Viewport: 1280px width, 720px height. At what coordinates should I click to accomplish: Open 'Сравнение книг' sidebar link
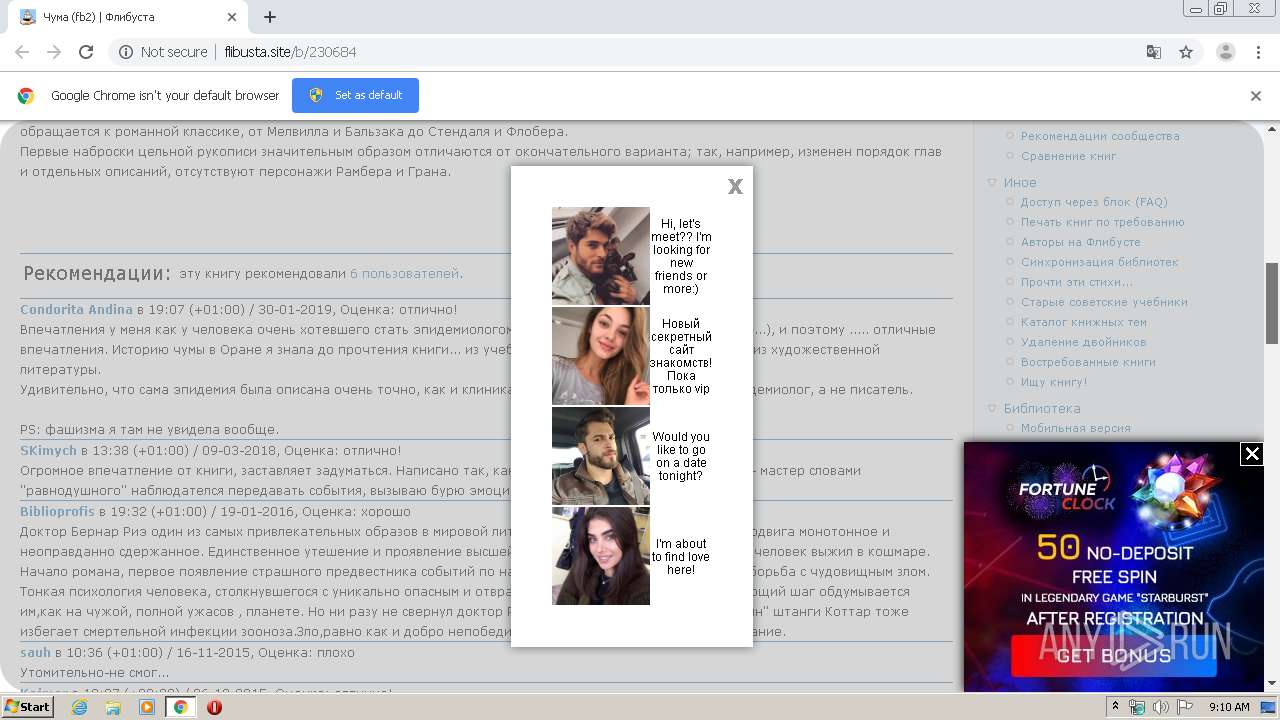1068,156
